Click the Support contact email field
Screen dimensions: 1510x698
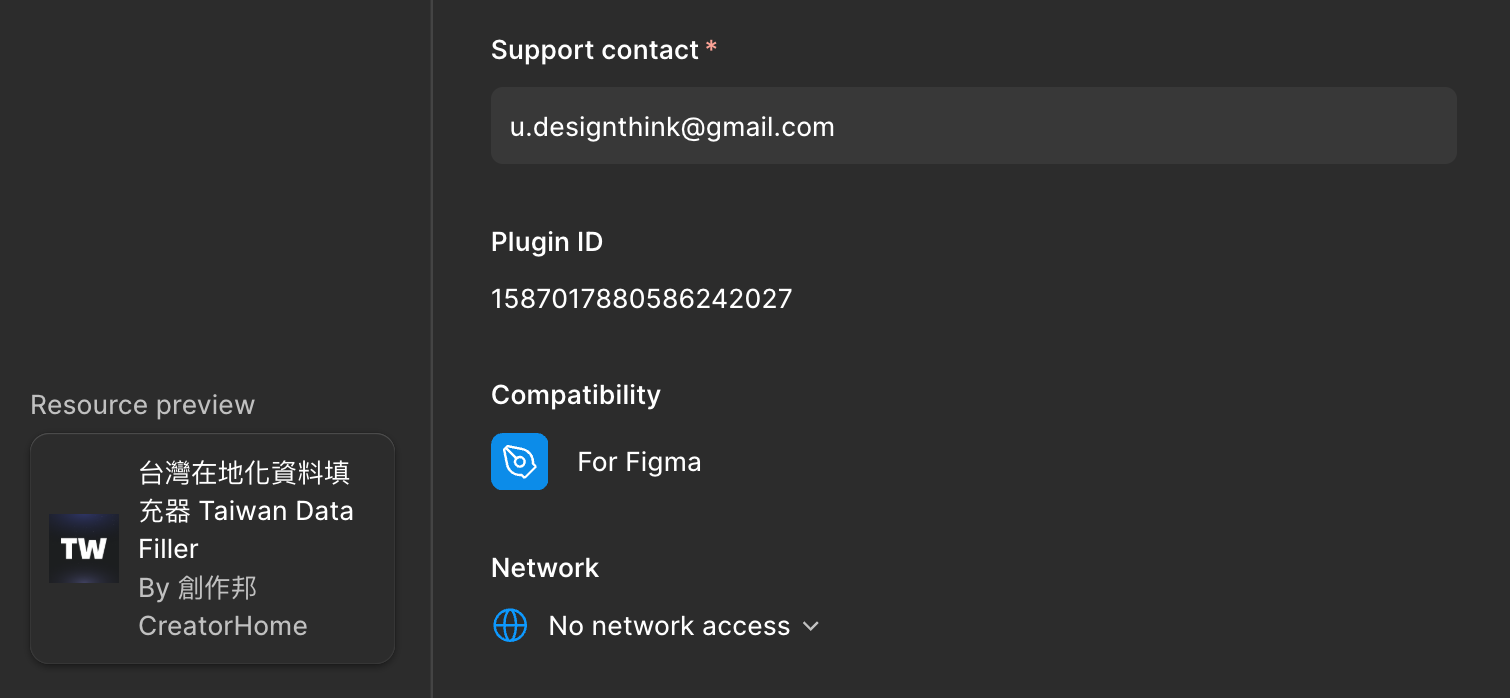coord(973,126)
